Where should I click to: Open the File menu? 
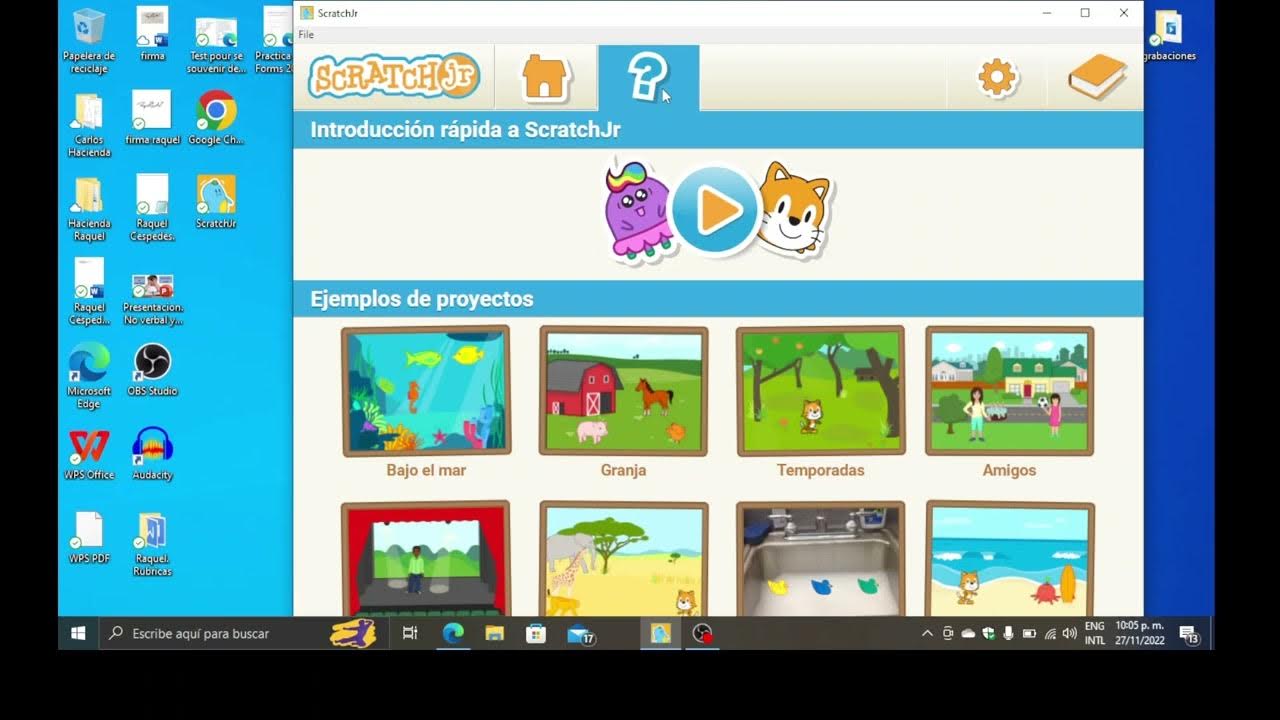point(306,35)
